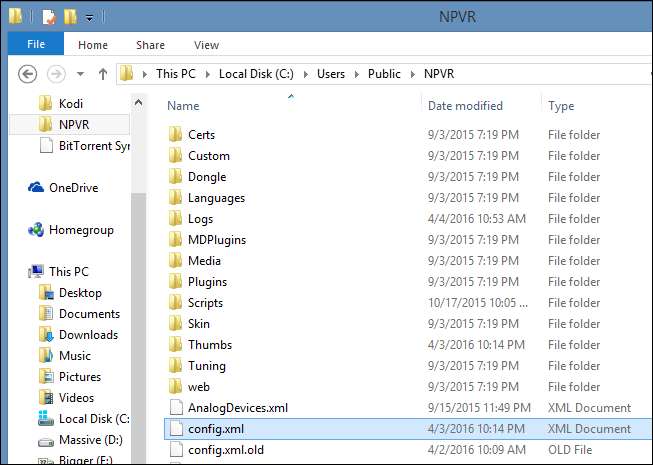This screenshot has height=465, width=653.
Task: Select Massive (D:) drive in navigation pane
Action: (x=80, y=440)
